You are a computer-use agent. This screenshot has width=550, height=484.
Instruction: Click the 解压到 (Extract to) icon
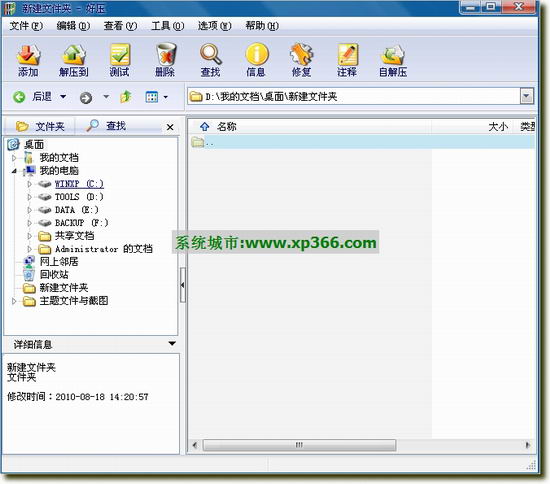[74, 60]
